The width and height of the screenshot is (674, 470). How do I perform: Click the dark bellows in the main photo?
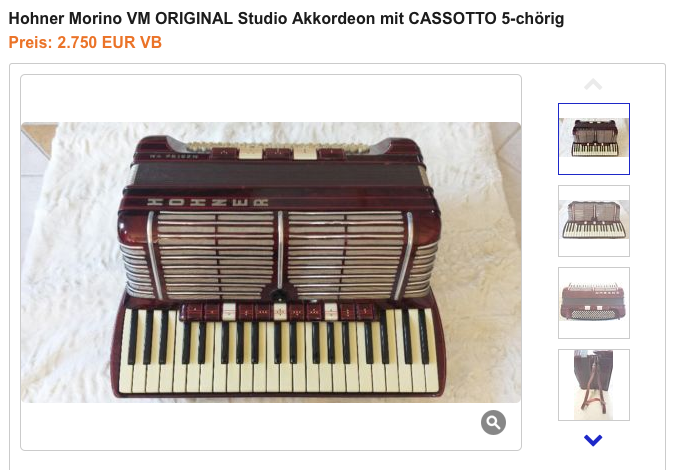[277, 175]
